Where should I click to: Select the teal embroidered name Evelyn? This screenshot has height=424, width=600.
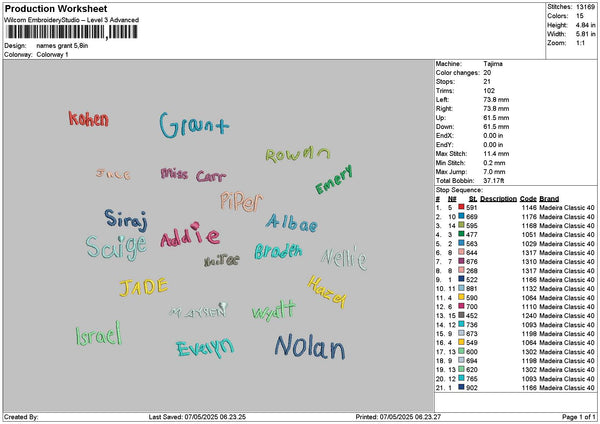click(205, 347)
